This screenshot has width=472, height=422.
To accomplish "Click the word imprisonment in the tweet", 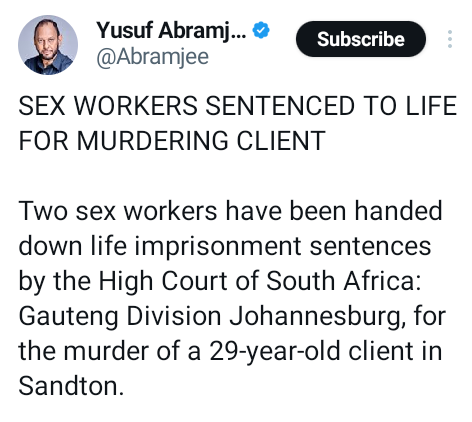I will [218, 247].
